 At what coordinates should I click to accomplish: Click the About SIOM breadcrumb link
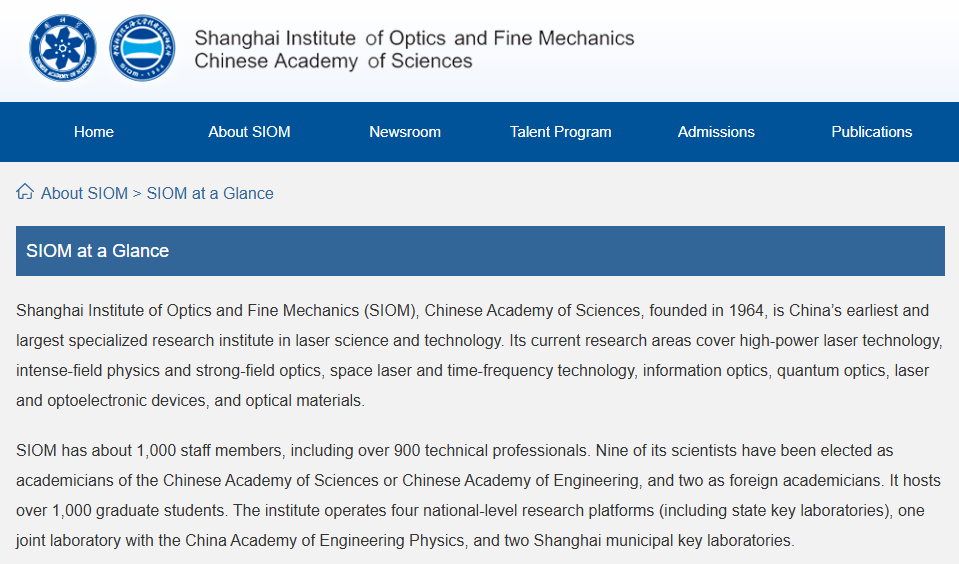pyautogui.click(x=84, y=193)
